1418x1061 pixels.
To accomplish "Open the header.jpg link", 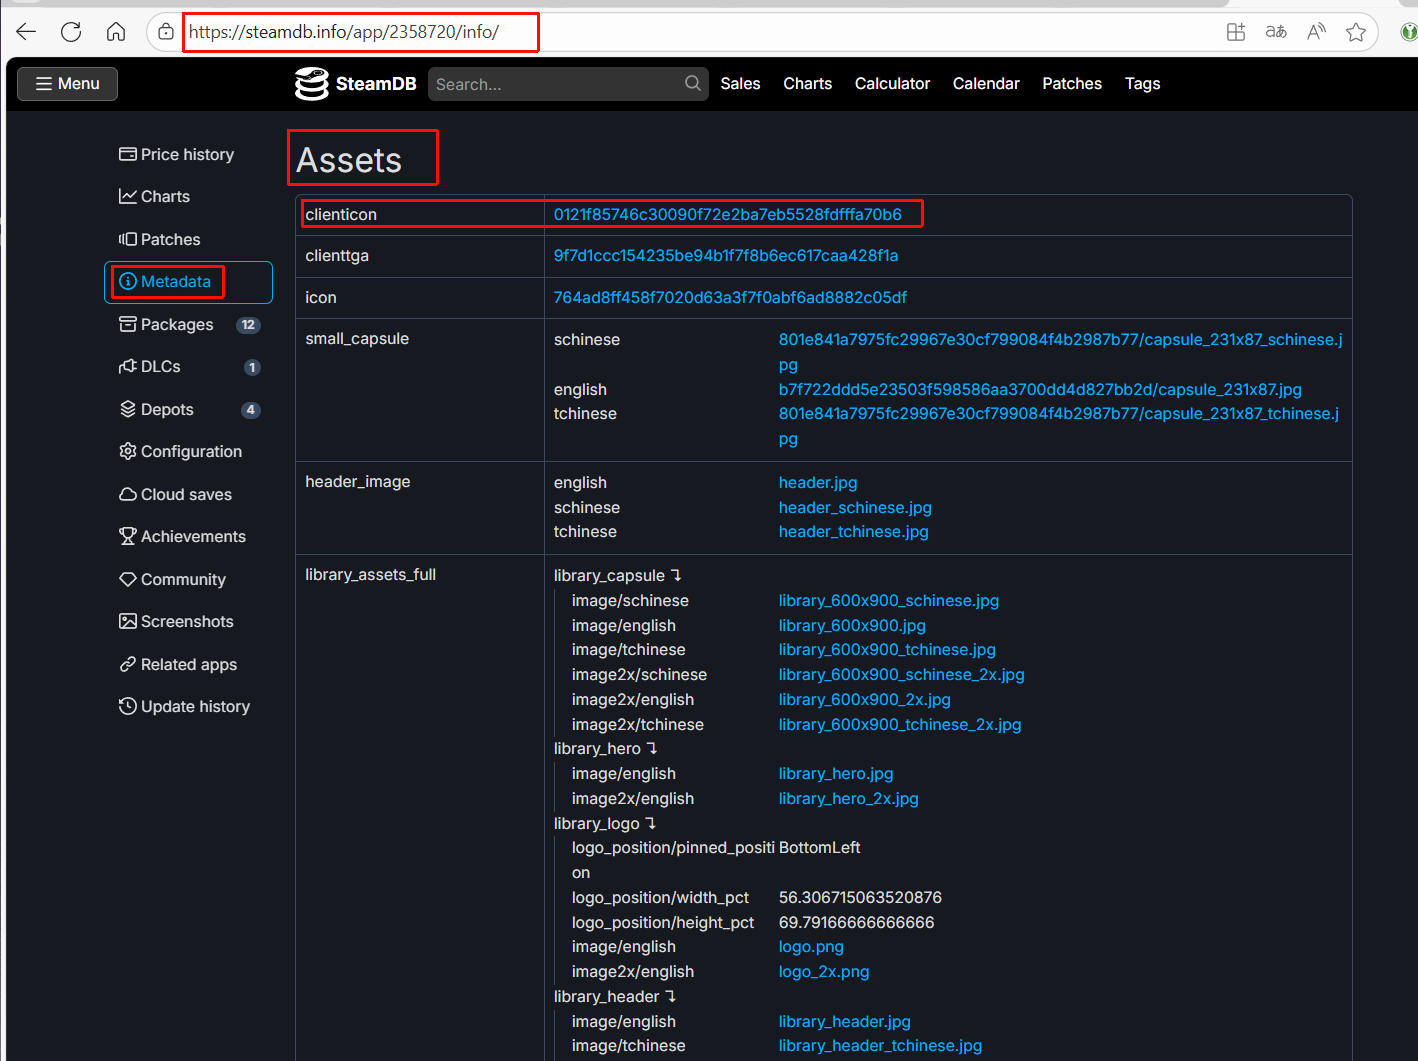I will (x=818, y=482).
